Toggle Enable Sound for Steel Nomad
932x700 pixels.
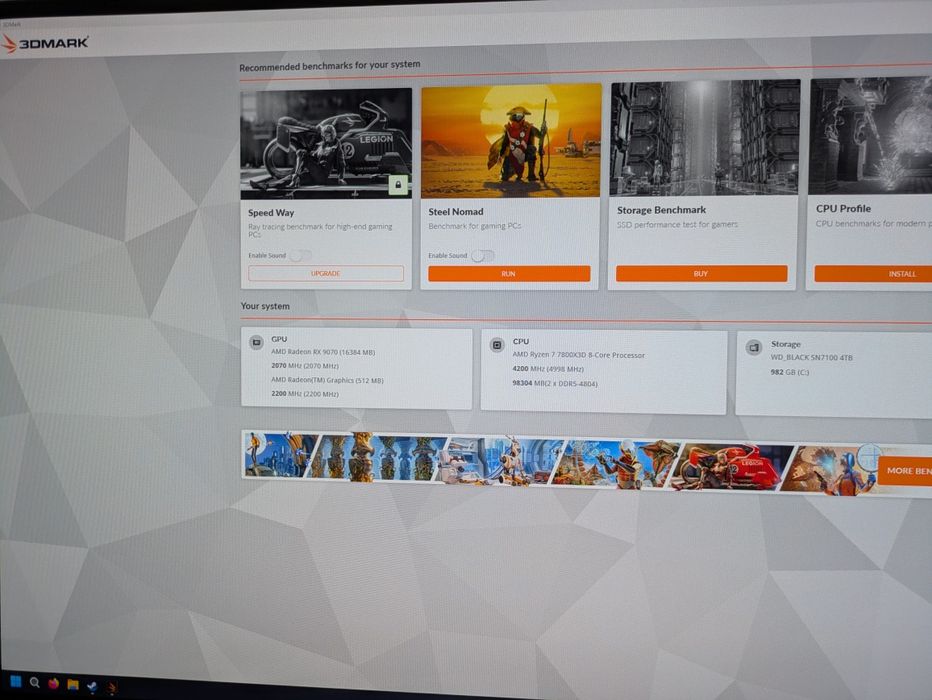click(x=483, y=256)
